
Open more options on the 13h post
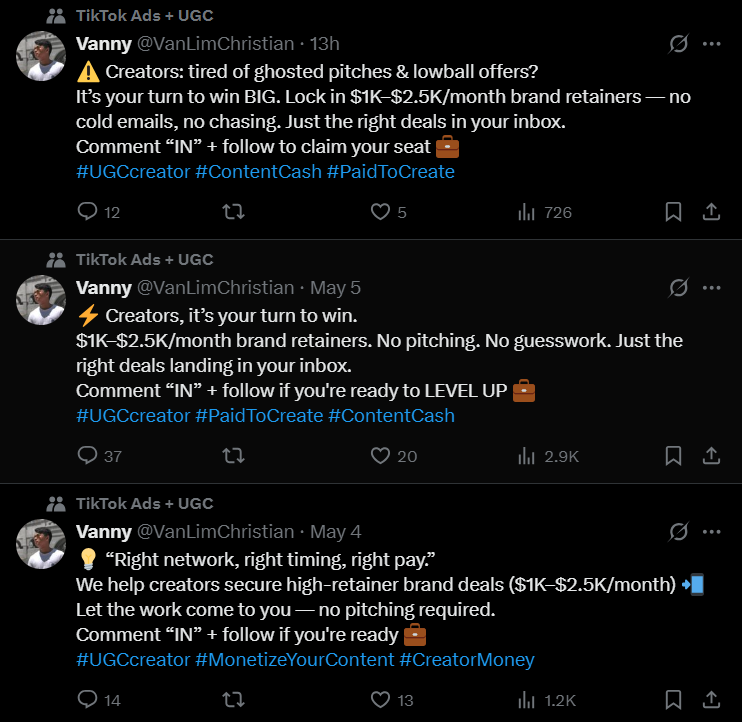(711, 44)
